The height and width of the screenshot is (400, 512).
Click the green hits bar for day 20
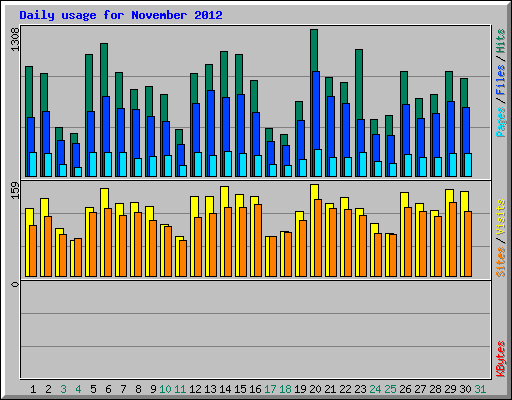pos(314,50)
